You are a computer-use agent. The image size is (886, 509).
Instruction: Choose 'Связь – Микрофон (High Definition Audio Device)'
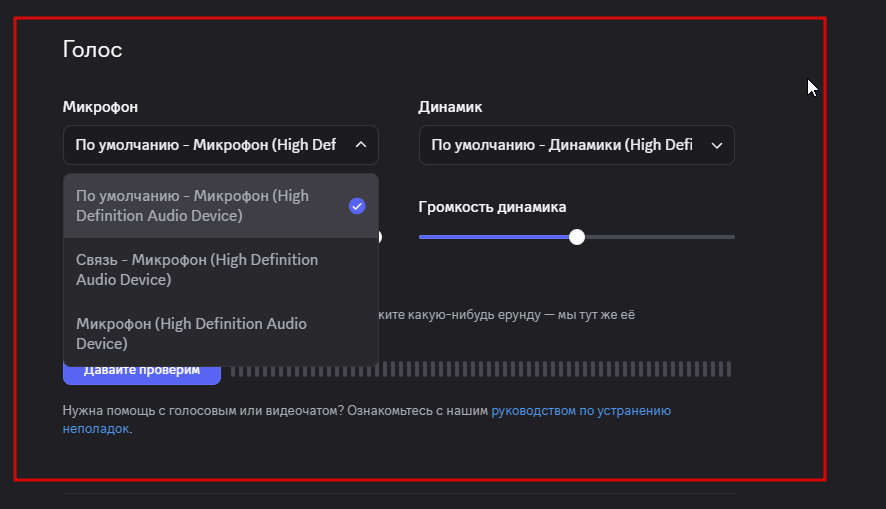[220, 269]
